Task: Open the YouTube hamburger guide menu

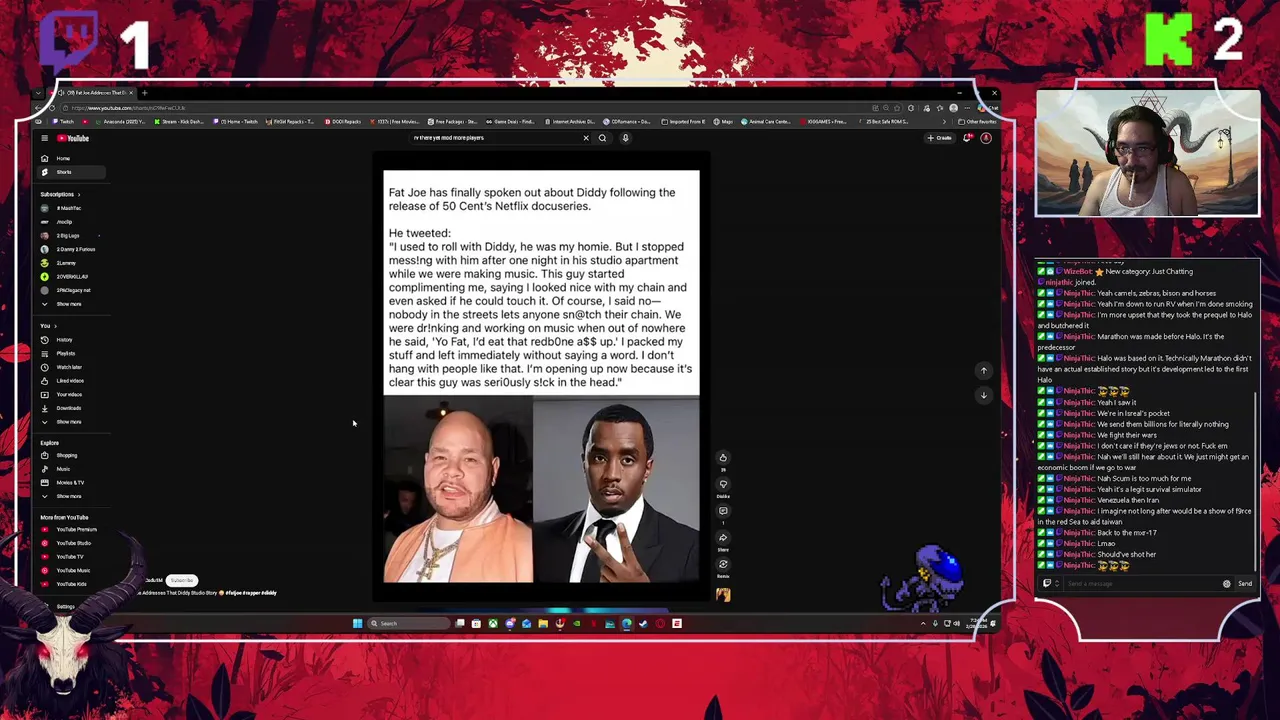Action: point(44,138)
